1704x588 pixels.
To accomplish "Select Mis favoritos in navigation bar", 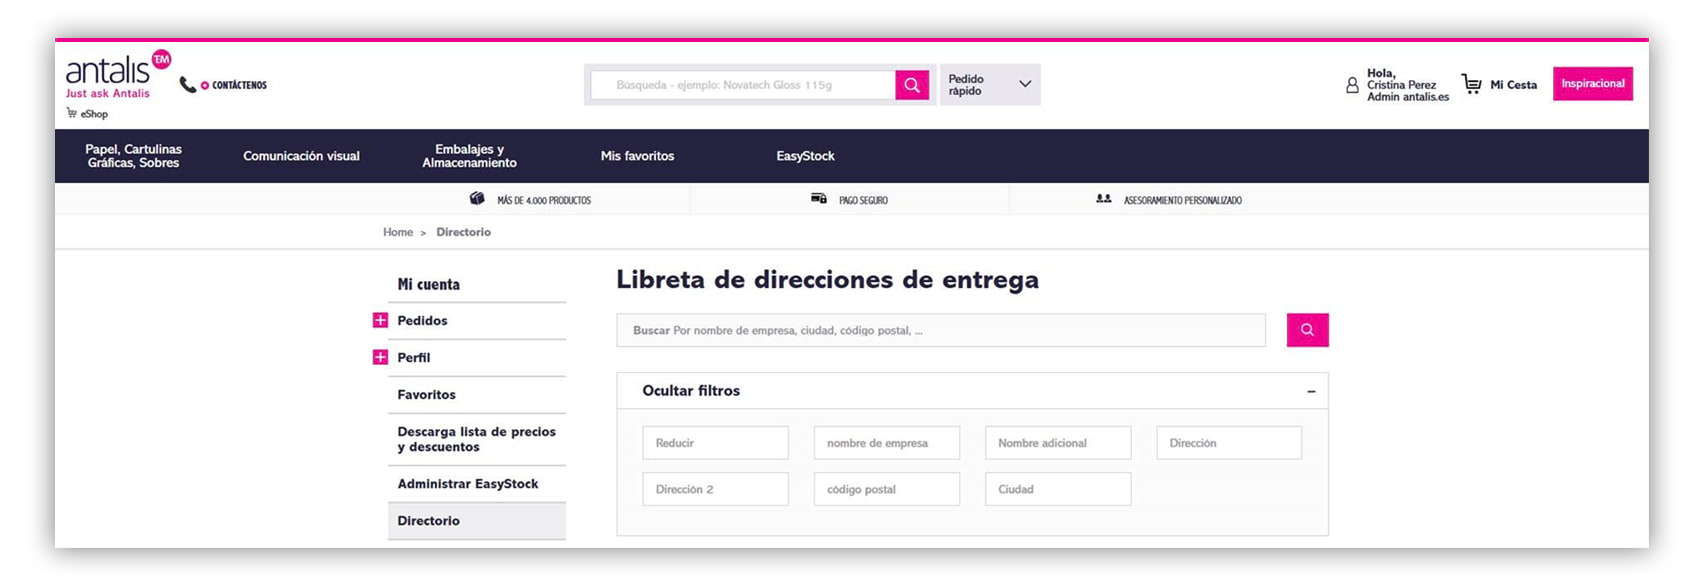I will (x=637, y=156).
